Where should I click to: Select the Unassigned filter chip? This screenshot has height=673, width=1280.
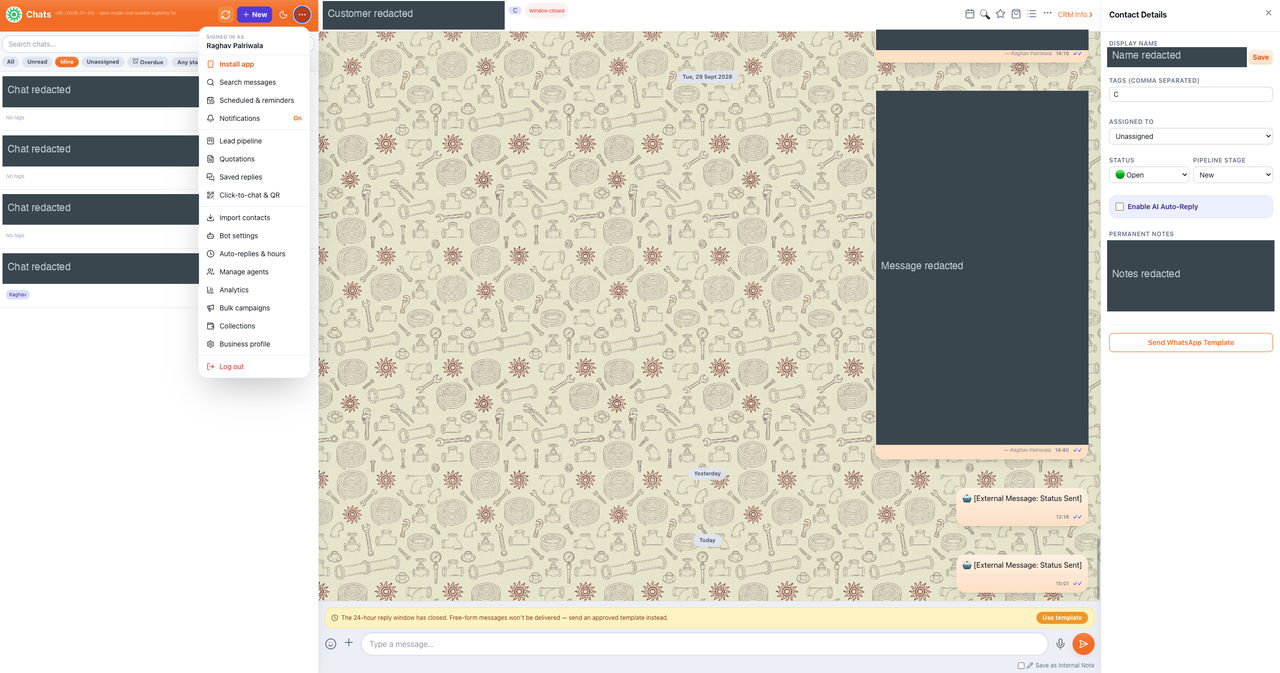tap(103, 62)
